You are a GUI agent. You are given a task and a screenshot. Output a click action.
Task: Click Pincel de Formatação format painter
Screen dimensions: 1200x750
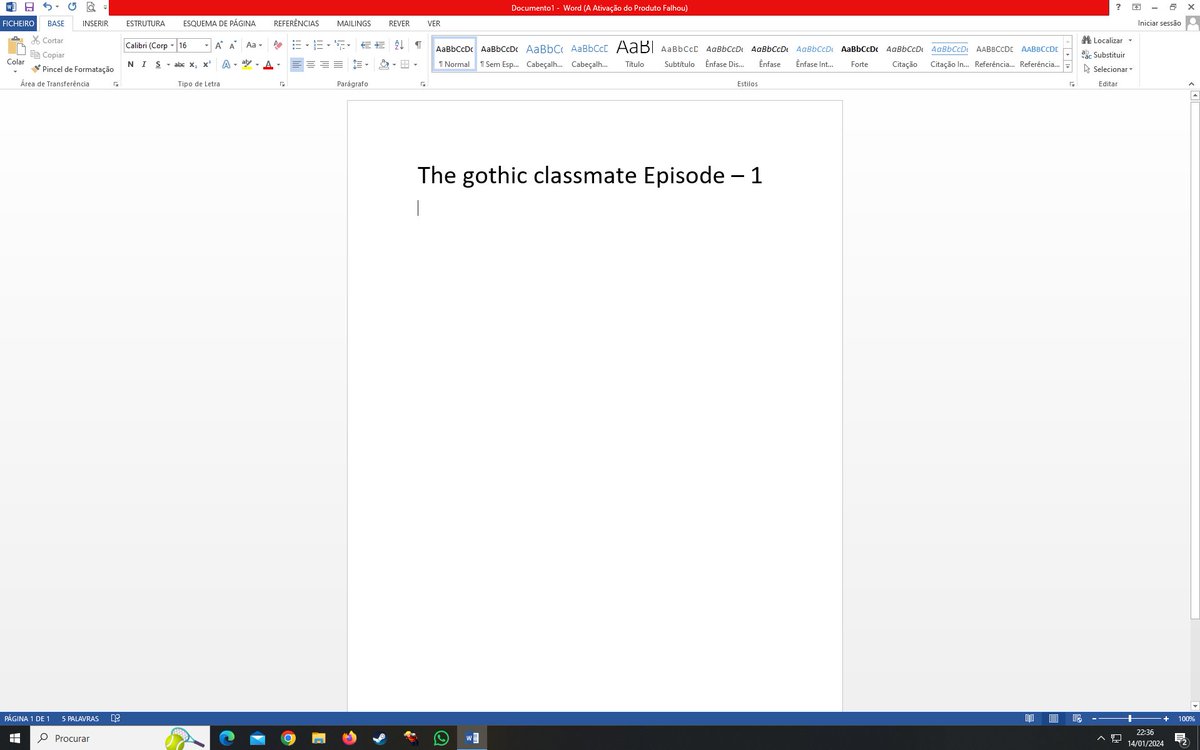pos(72,69)
